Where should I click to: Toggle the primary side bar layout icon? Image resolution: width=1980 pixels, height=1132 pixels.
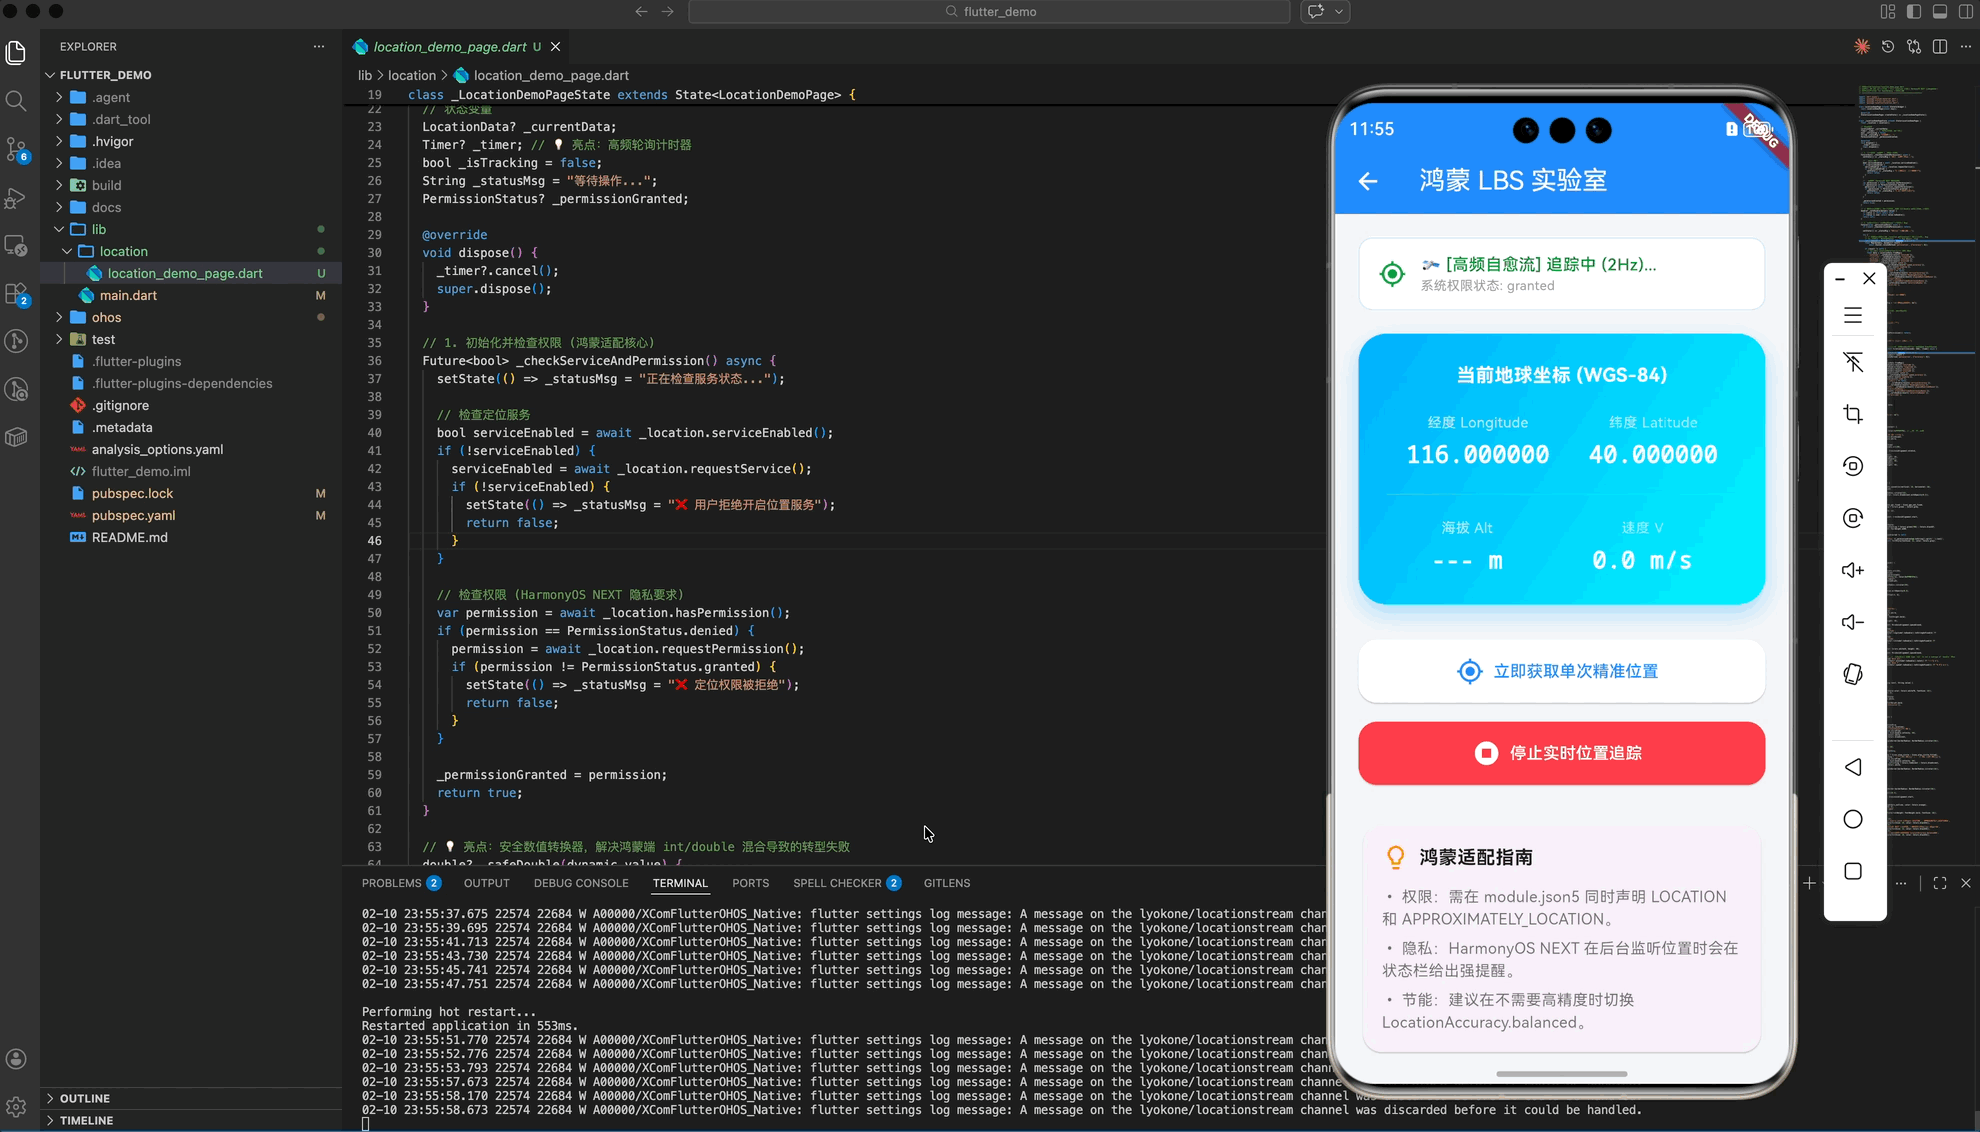tap(1914, 11)
